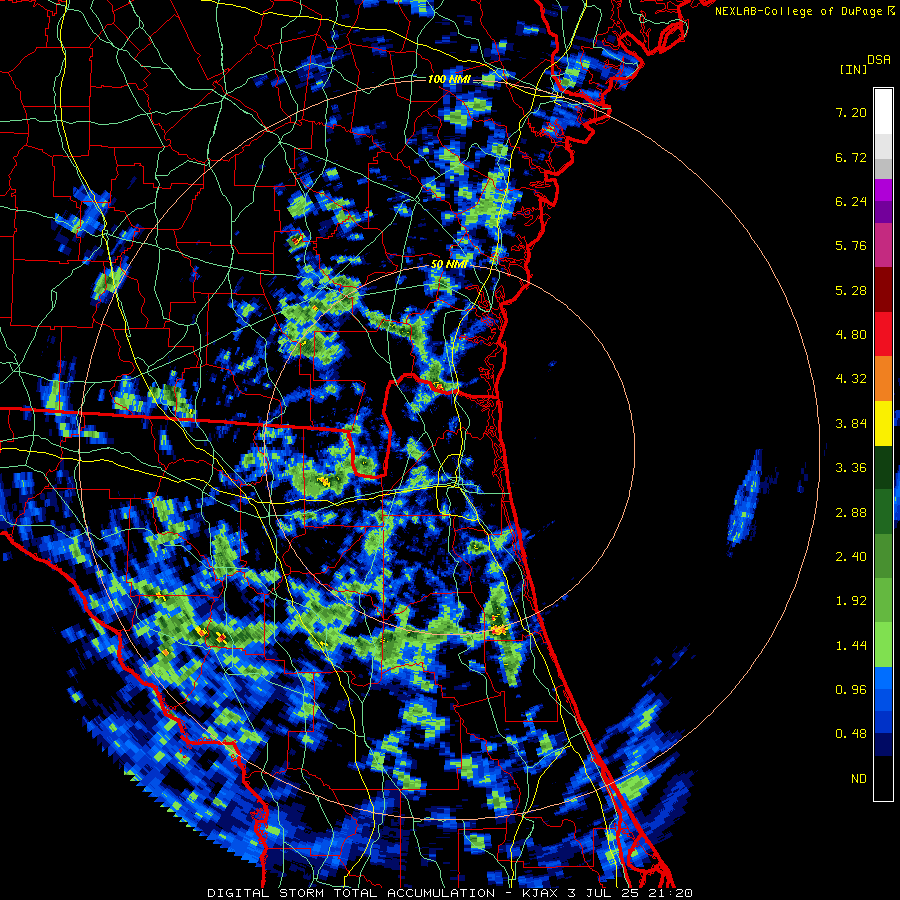Image resolution: width=900 pixels, height=900 pixels.
Task: Pick the black ND swatch at scale bottom
Action: (x=883, y=779)
